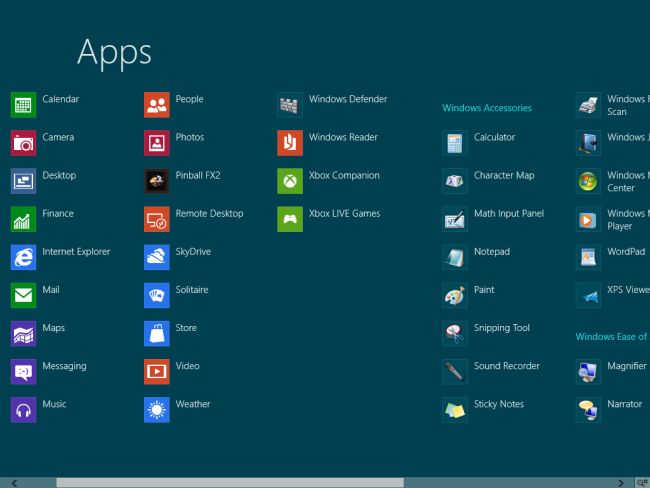Screen dimensions: 650x488
Task: Click the "Pinball FX2" label
Action: [198, 175]
